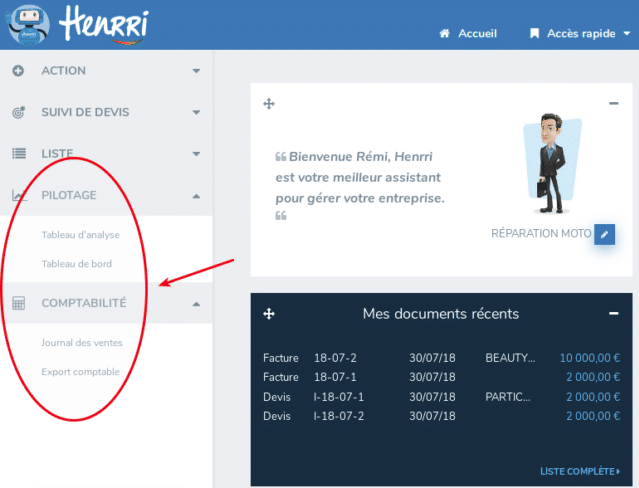Open the SUIVI DE DEVIS menu

tap(85, 112)
